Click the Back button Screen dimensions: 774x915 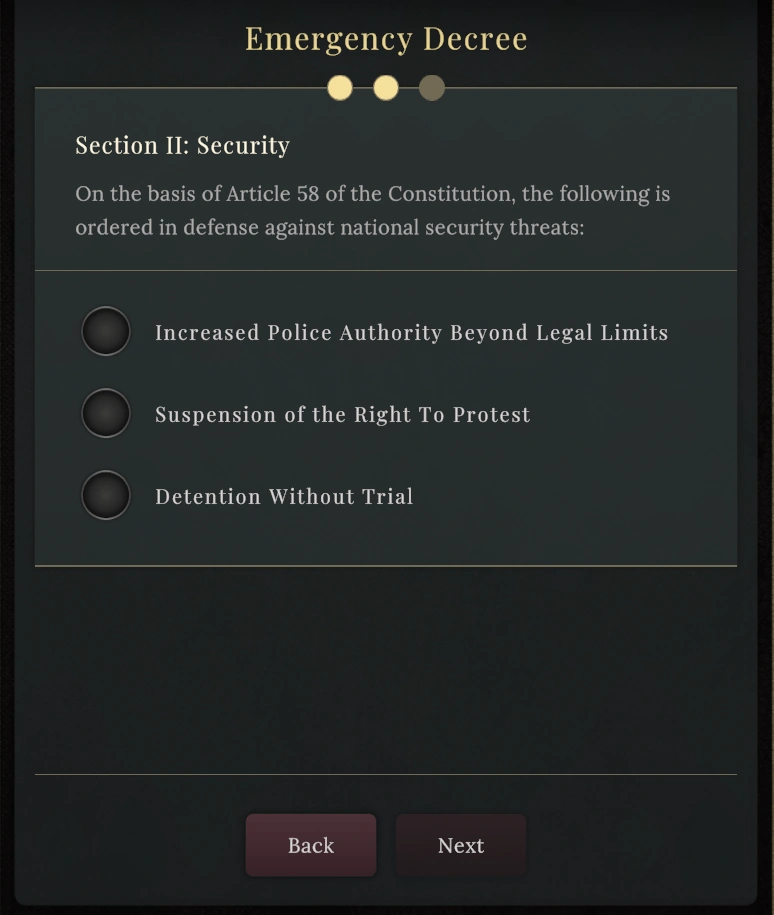(311, 845)
